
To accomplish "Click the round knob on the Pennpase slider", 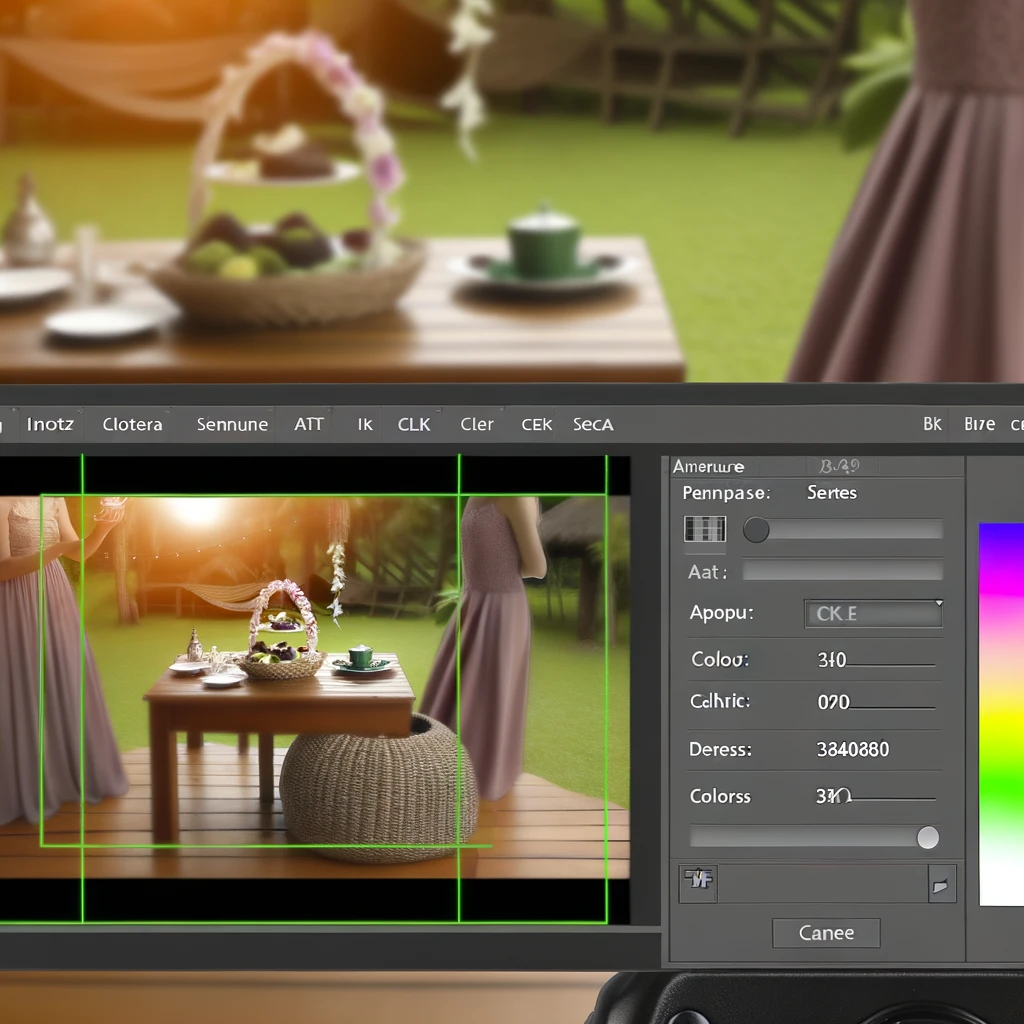I will (756, 530).
